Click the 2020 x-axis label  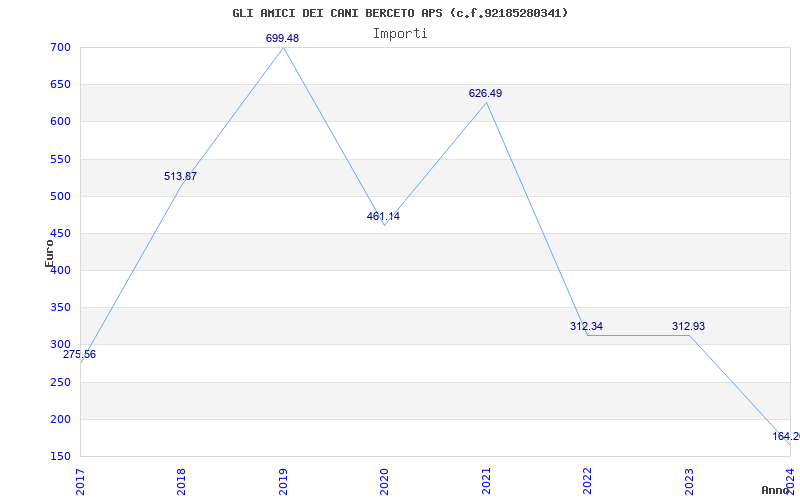[384, 482]
